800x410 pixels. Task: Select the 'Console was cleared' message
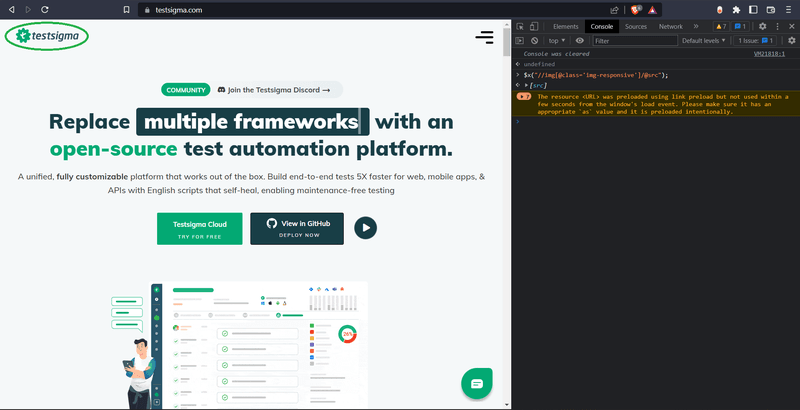[556, 54]
